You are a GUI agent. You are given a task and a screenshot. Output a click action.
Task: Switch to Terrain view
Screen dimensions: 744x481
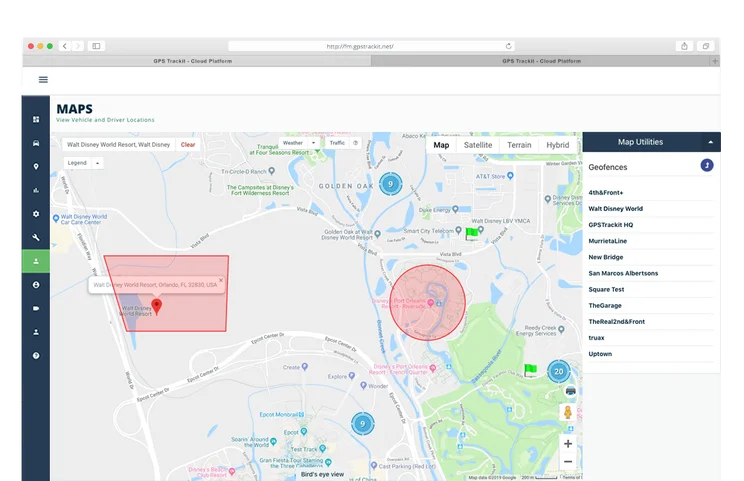(519, 145)
